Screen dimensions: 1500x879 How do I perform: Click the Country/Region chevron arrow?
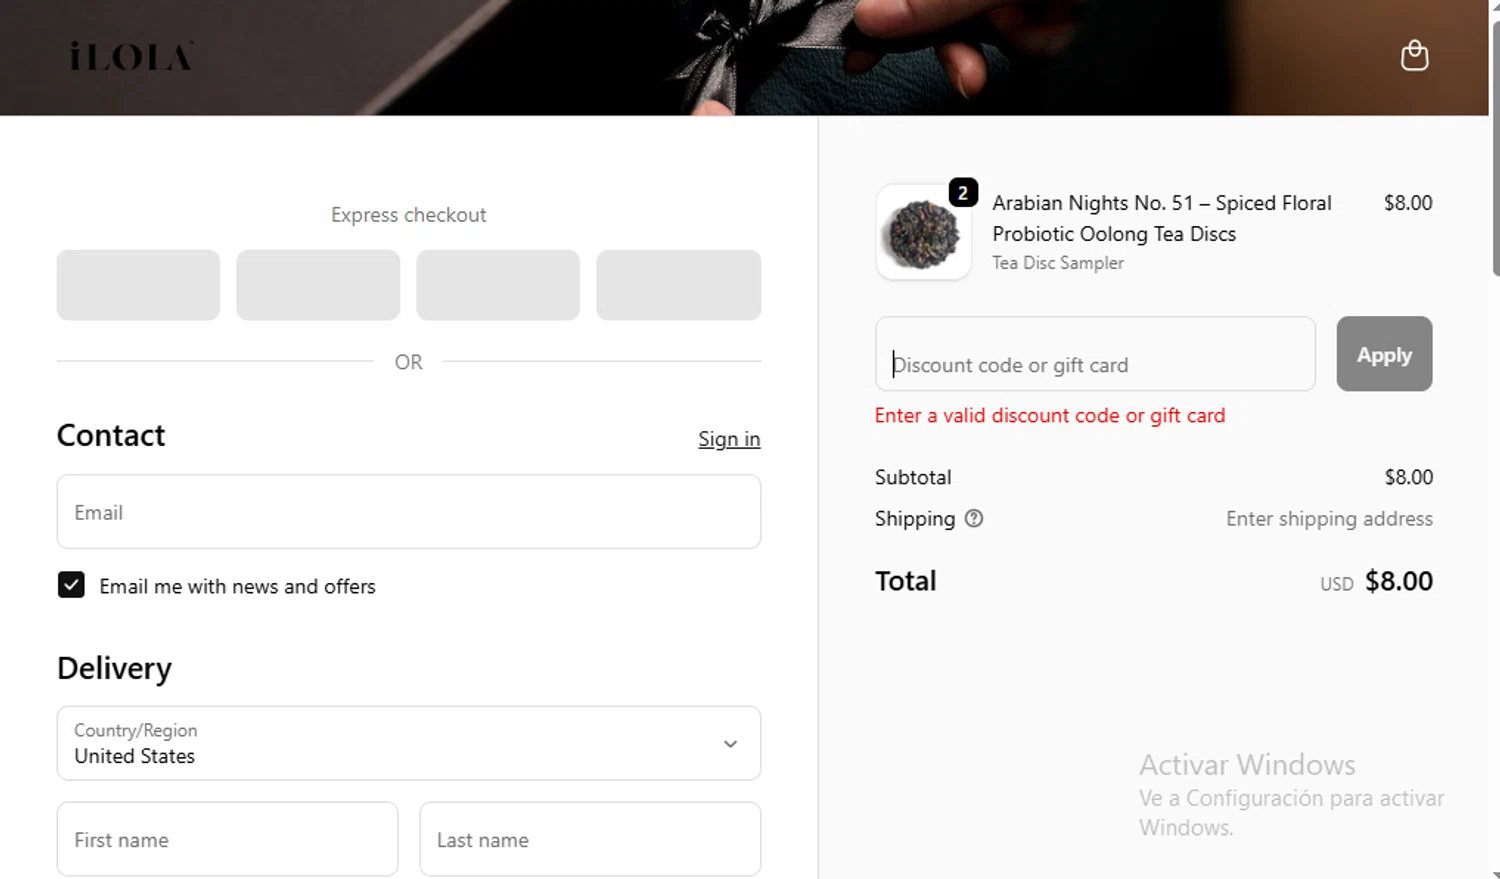(x=730, y=744)
